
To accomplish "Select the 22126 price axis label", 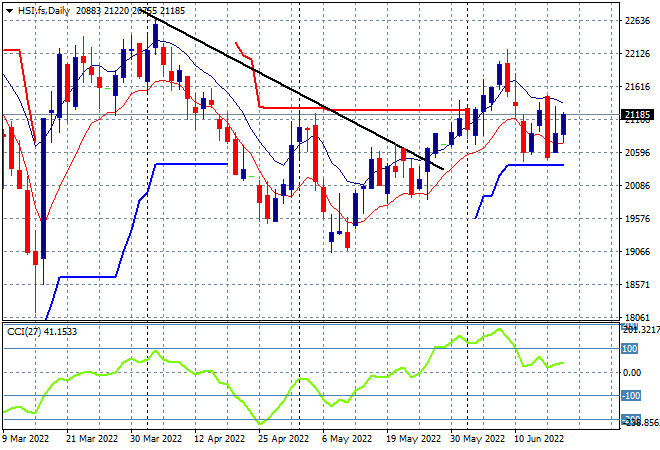I will (x=637, y=54).
